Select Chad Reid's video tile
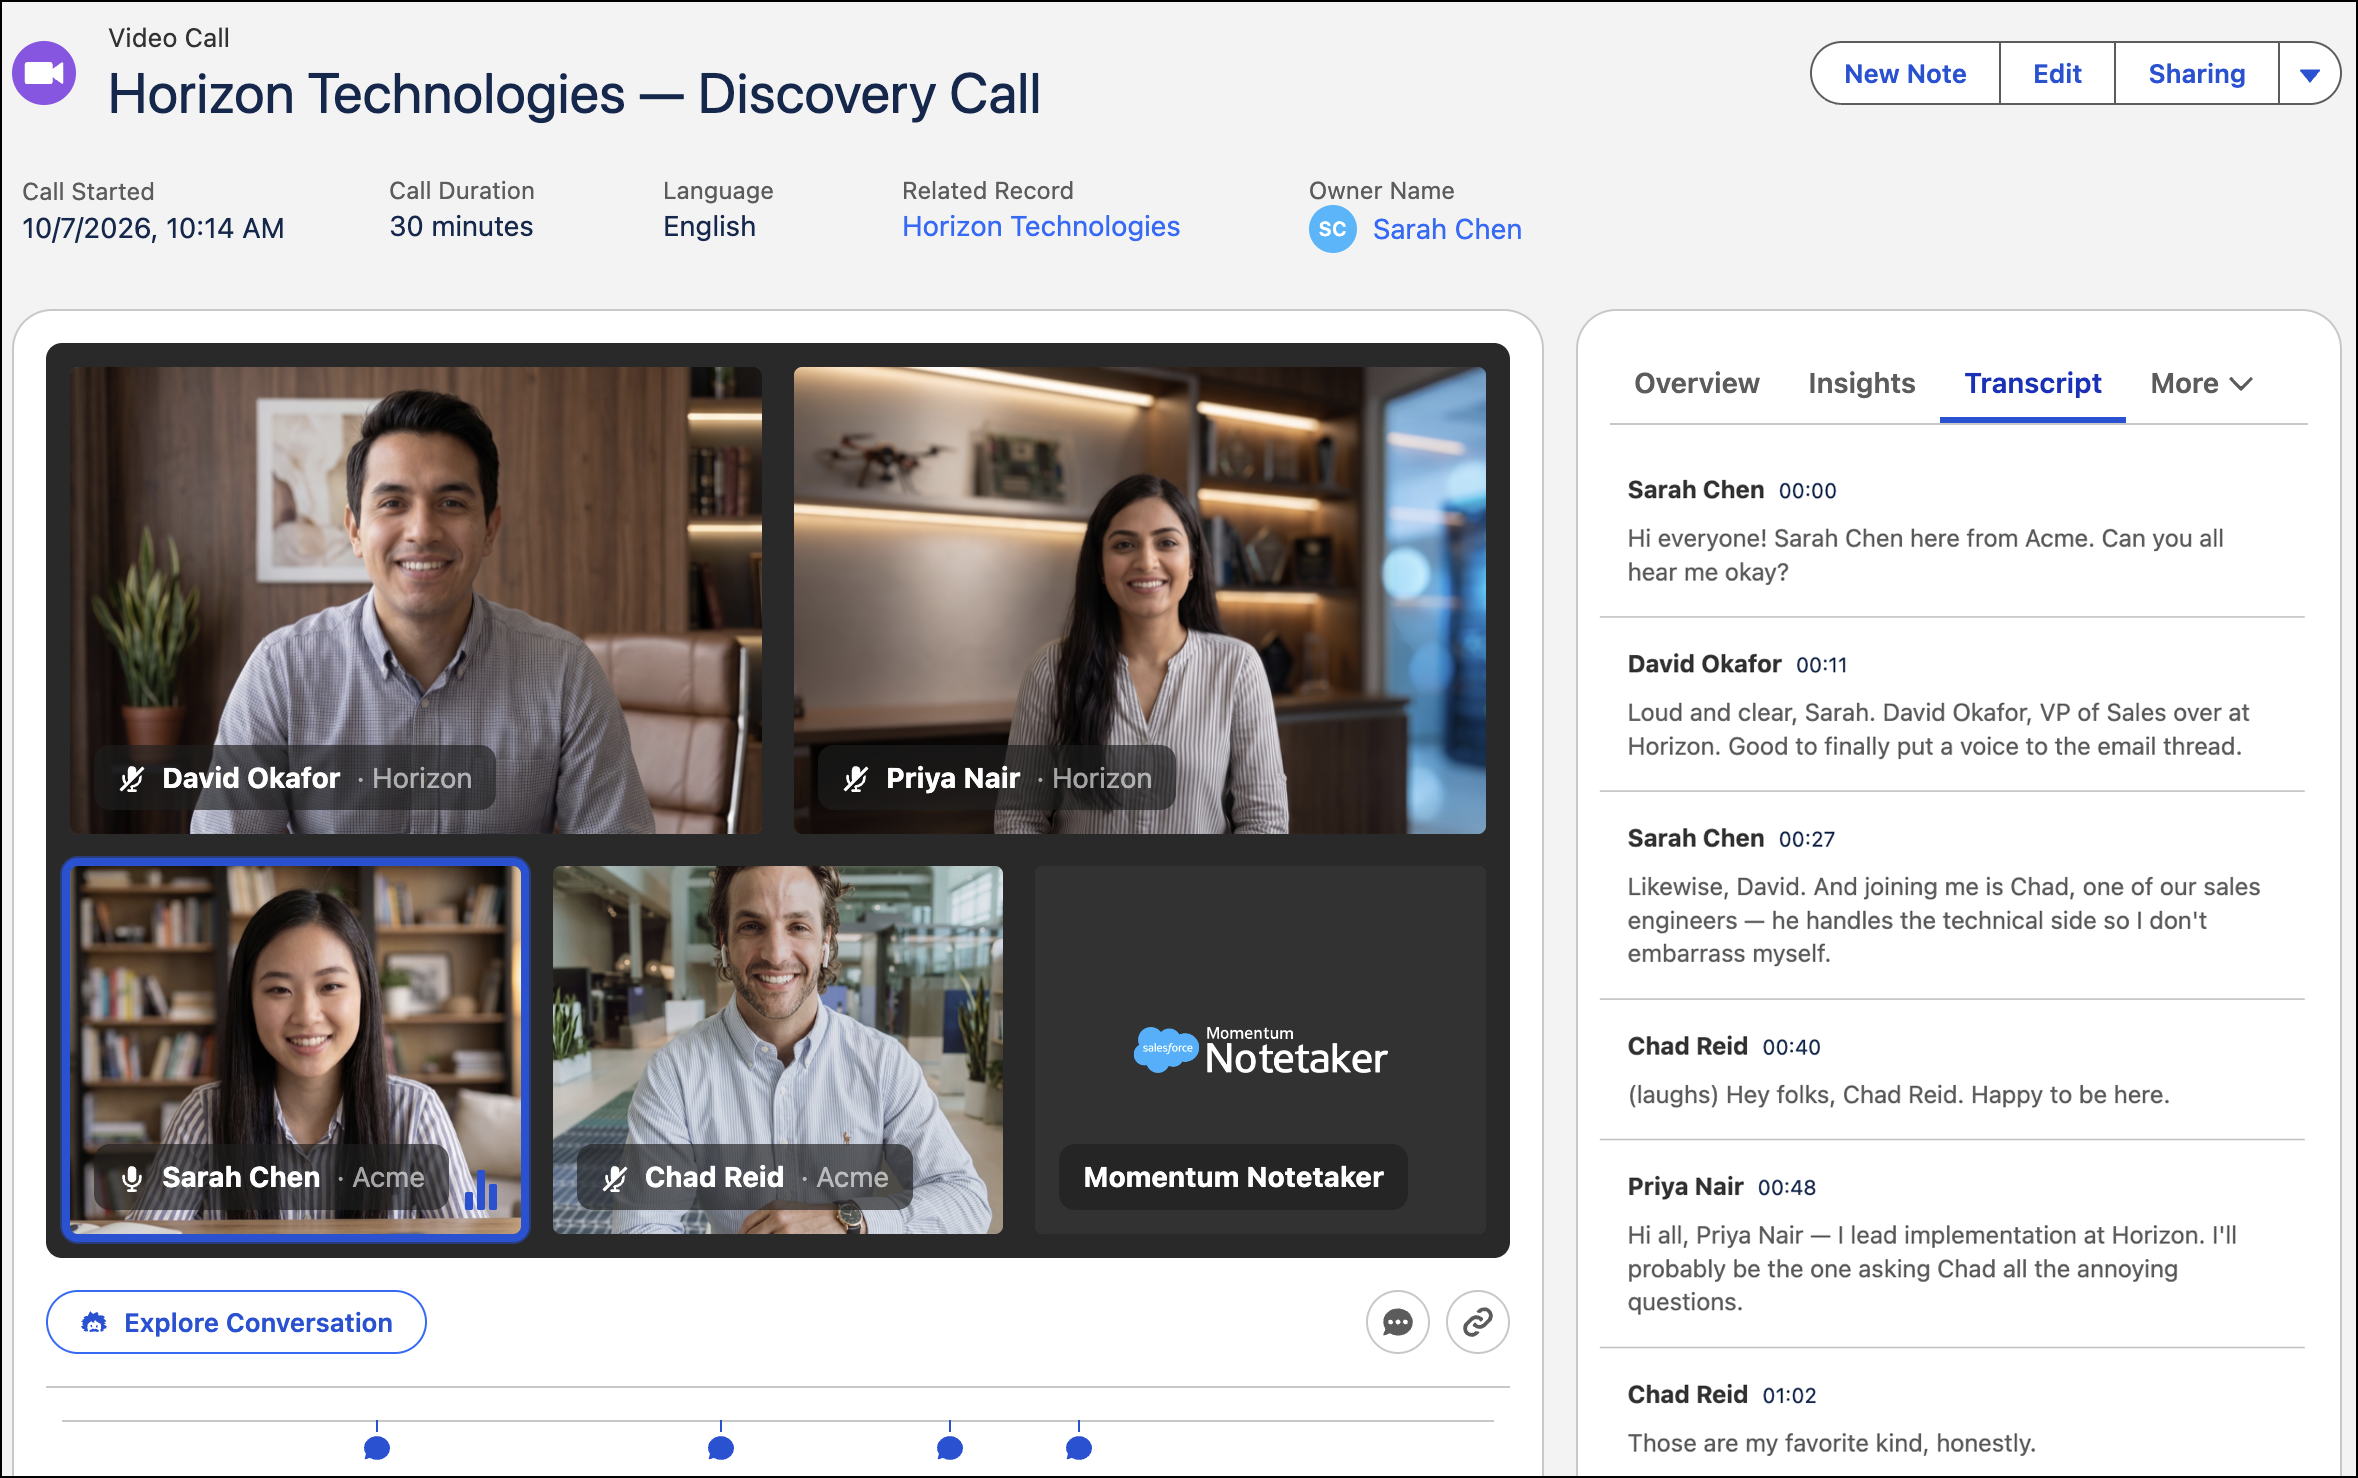This screenshot has height=1478, width=2358. coord(777,1049)
